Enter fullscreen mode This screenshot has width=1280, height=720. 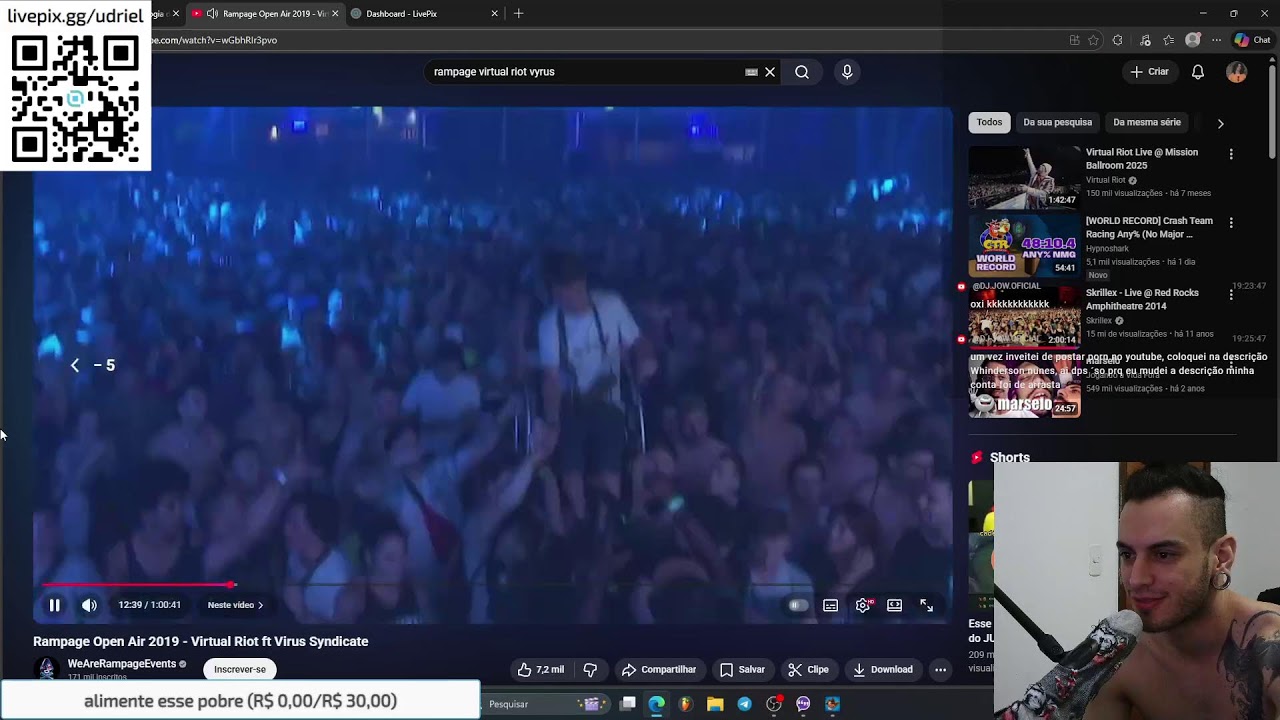[x=926, y=605]
